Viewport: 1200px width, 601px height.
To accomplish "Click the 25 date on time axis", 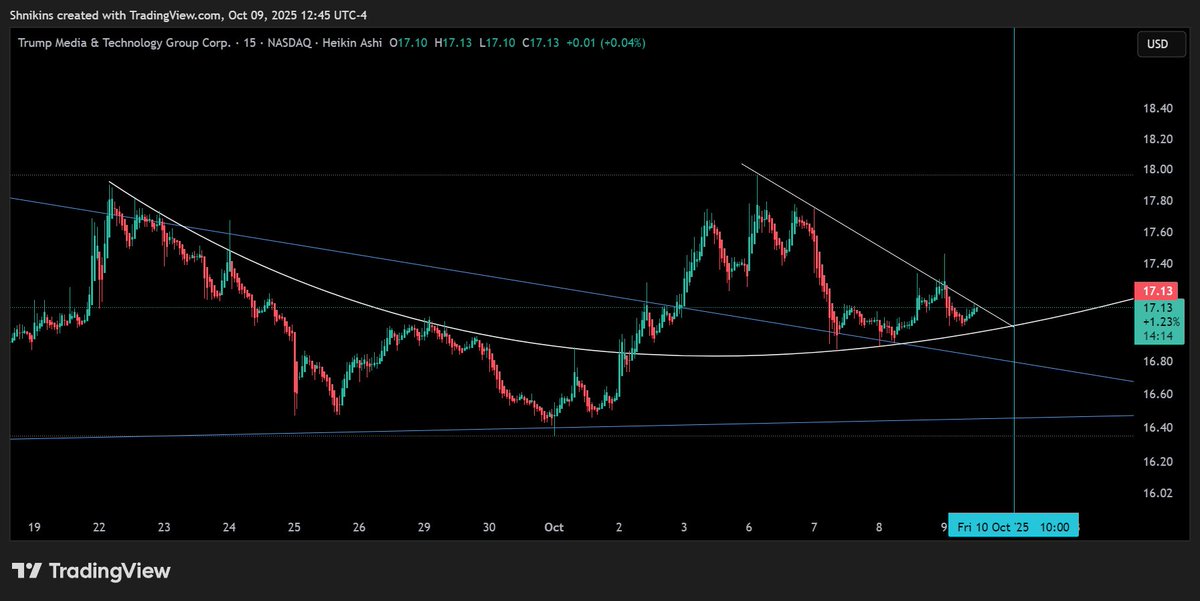I will [294, 526].
